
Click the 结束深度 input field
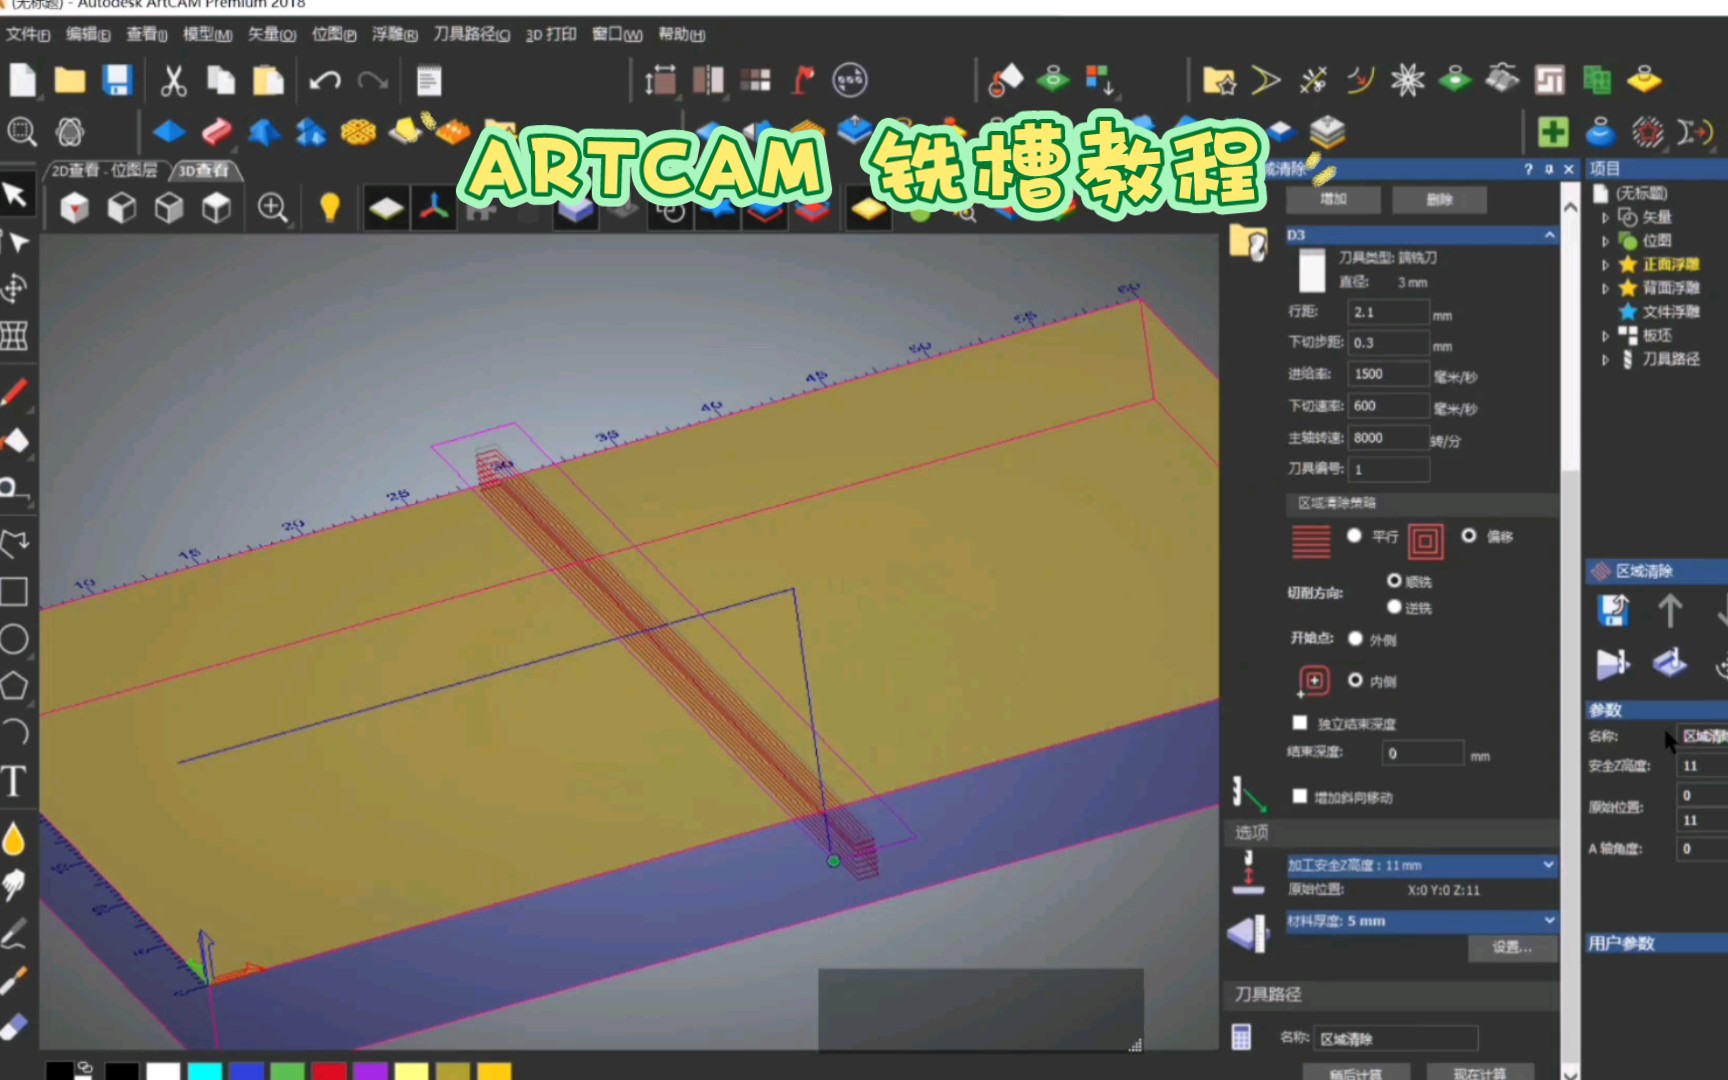pyautogui.click(x=1423, y=753)
